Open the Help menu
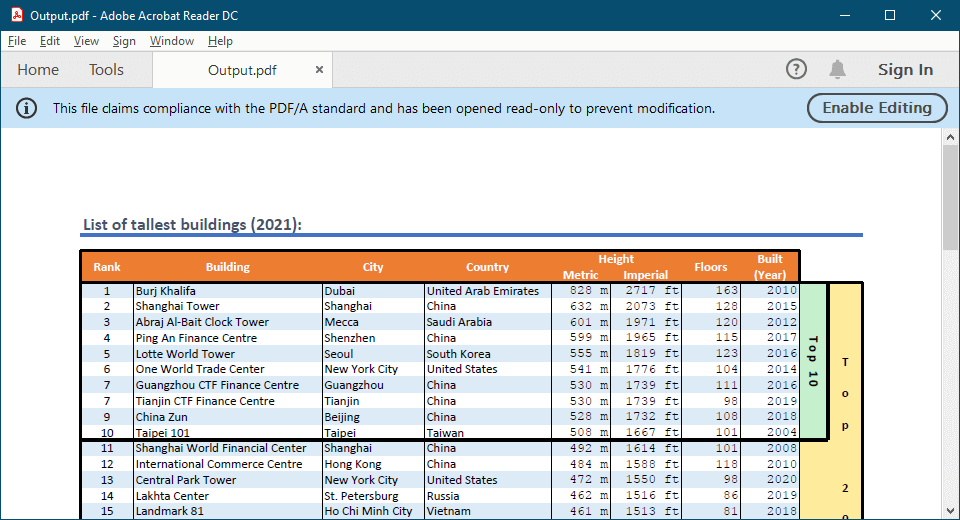Screen dimensions: 960x520 pyautogui.click(x=220, y=41)
